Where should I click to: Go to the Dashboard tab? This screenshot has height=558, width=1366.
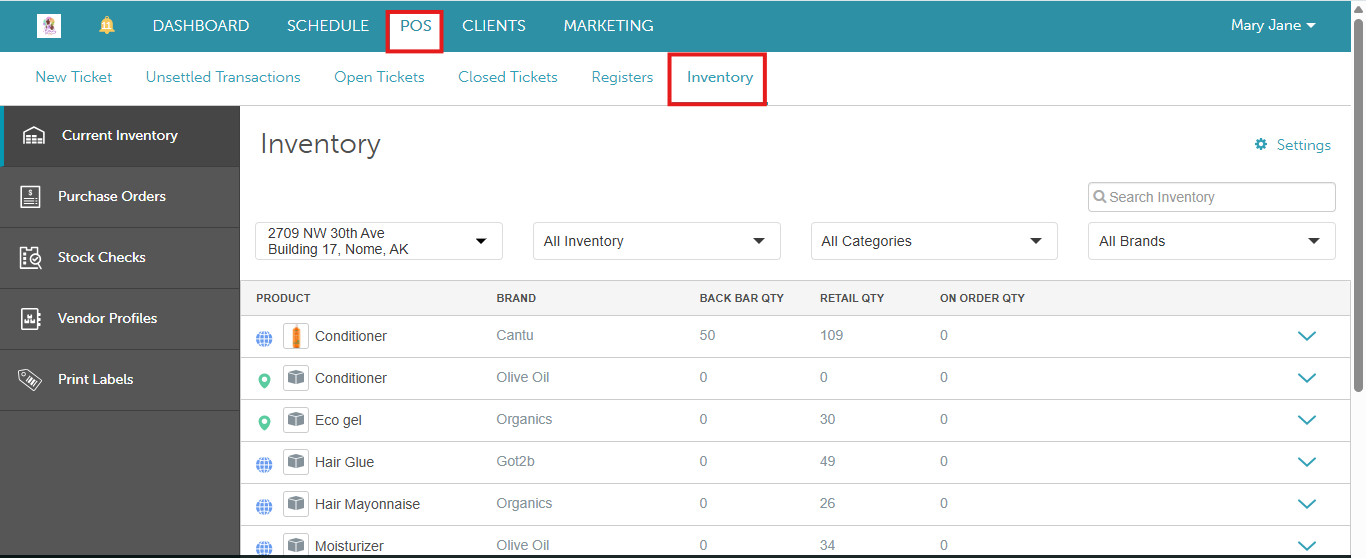click(x=201, y=26)
